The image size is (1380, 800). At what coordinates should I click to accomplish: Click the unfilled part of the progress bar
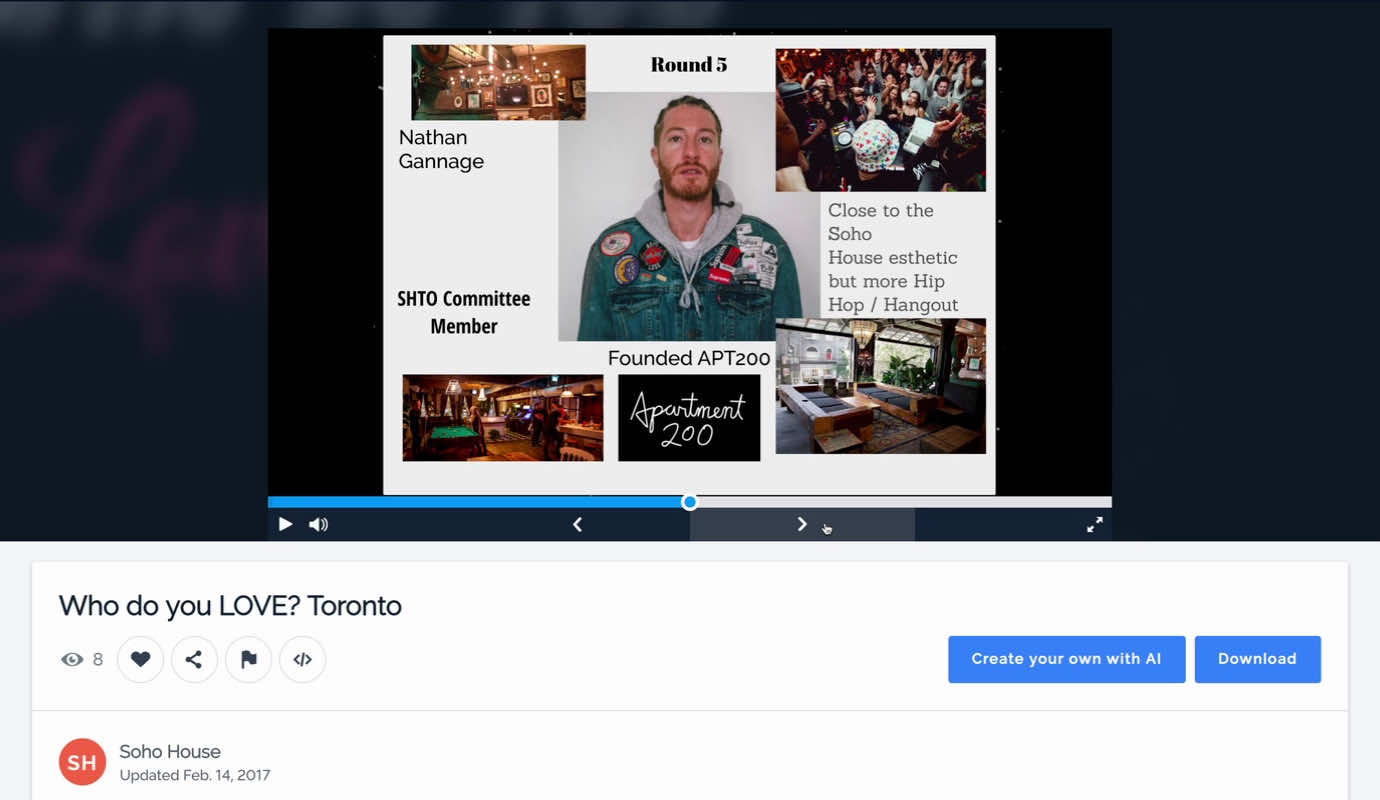pyautogui.click(x=900, y=502)
